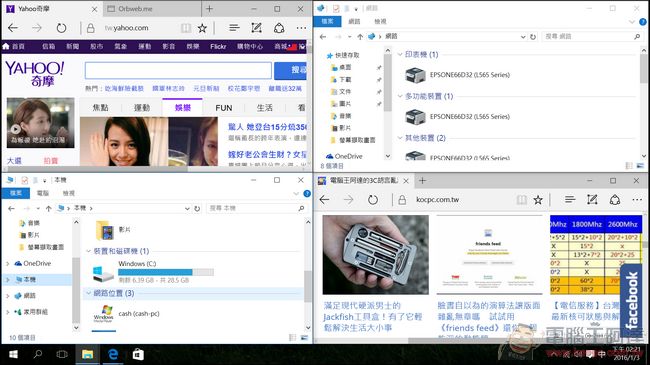Open Flickr in Yahoo navigation bar
Viewport: 650px width, 365px height.
218,46
